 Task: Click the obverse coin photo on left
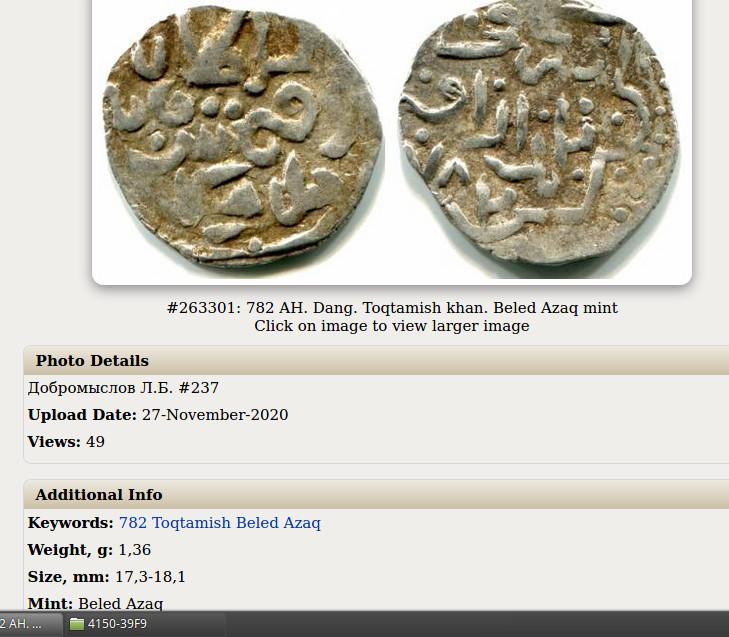243,136
